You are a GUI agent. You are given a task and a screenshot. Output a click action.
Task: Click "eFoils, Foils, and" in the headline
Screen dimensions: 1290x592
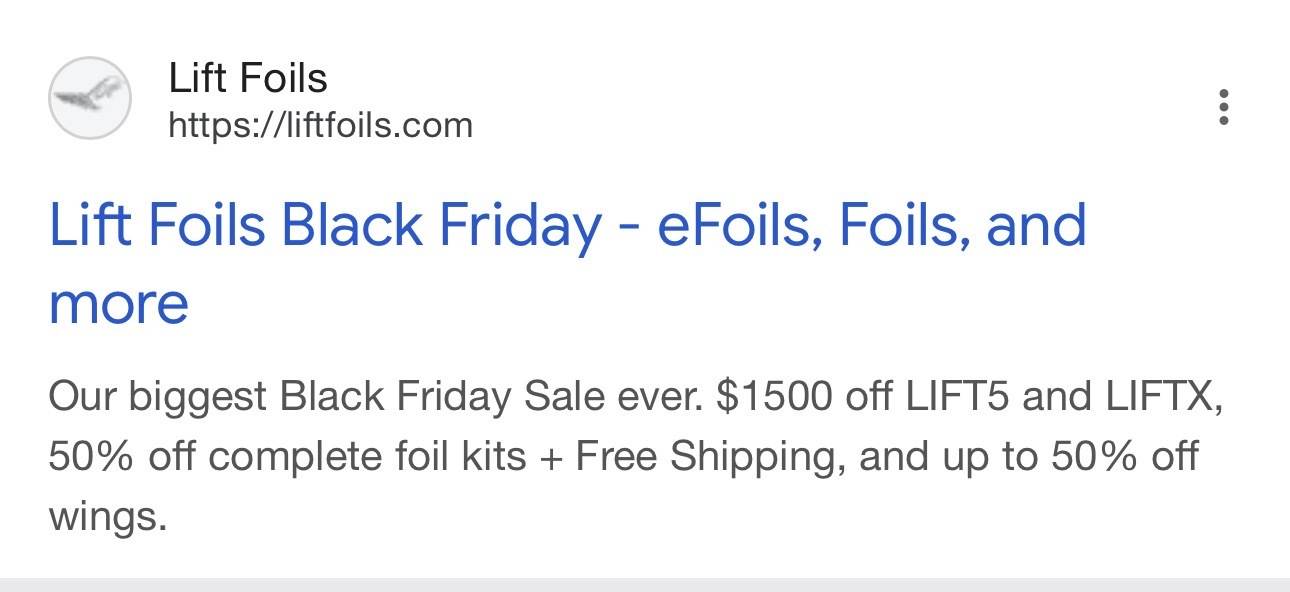pyautogui.click(x=871, y=226)
